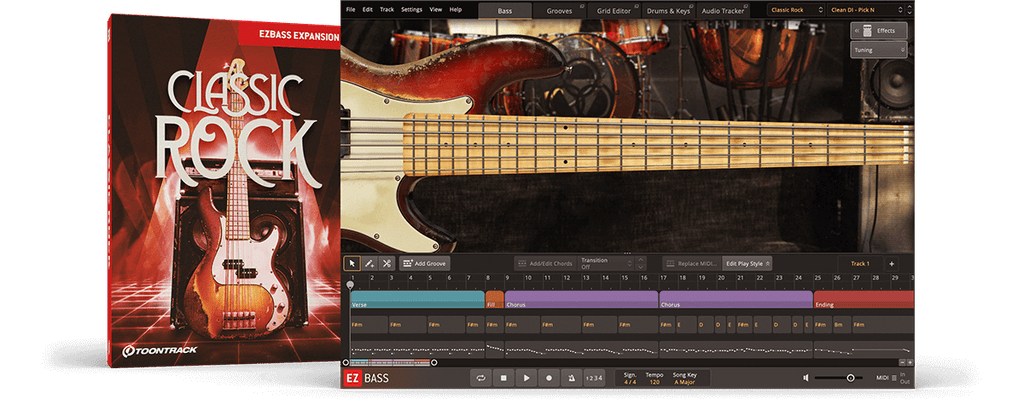Viewport: 1024px width, 416px height.
Task: Select the arrow pointer tool
Action: coord(352,263)
